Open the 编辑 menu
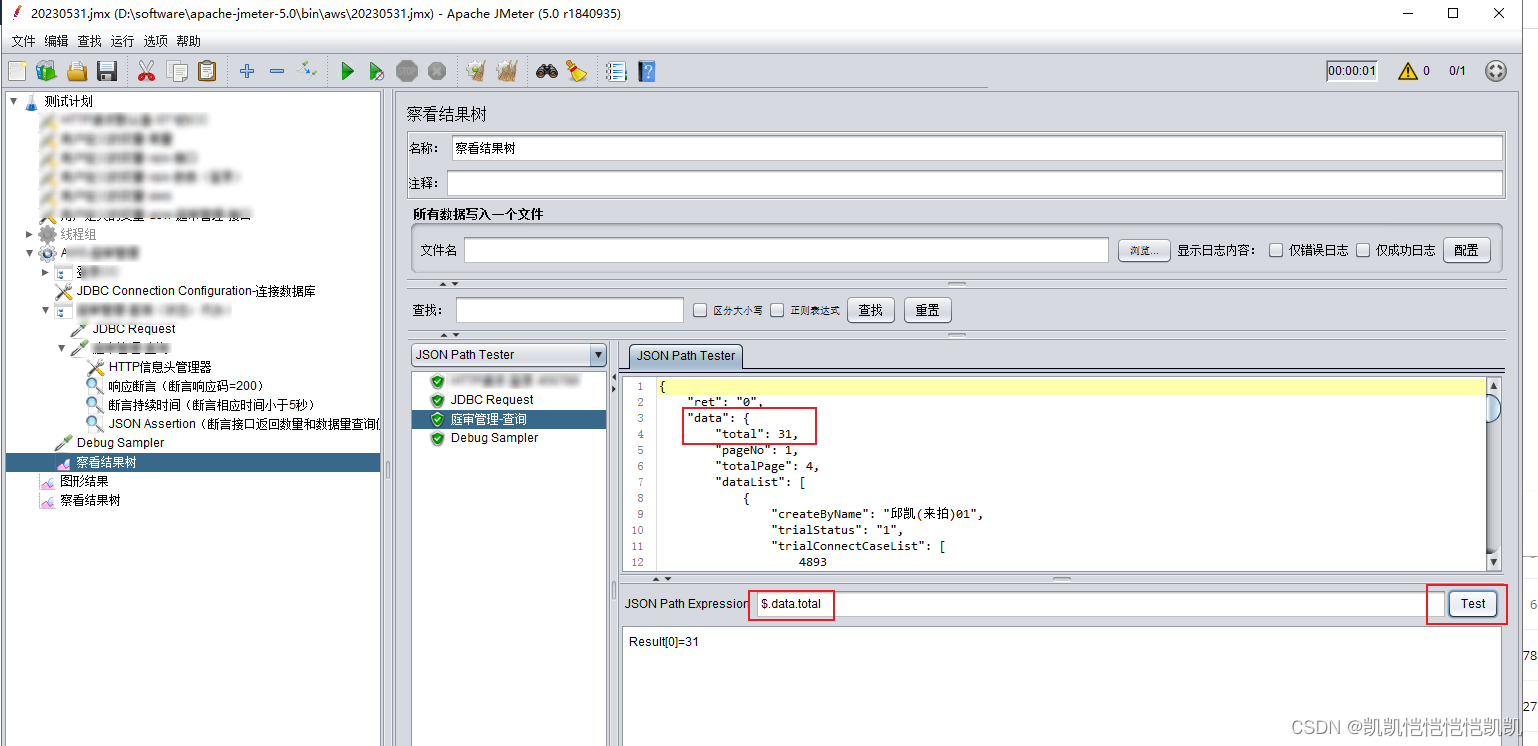Viewport: 1538px width, 746px height. pos(56,41)
